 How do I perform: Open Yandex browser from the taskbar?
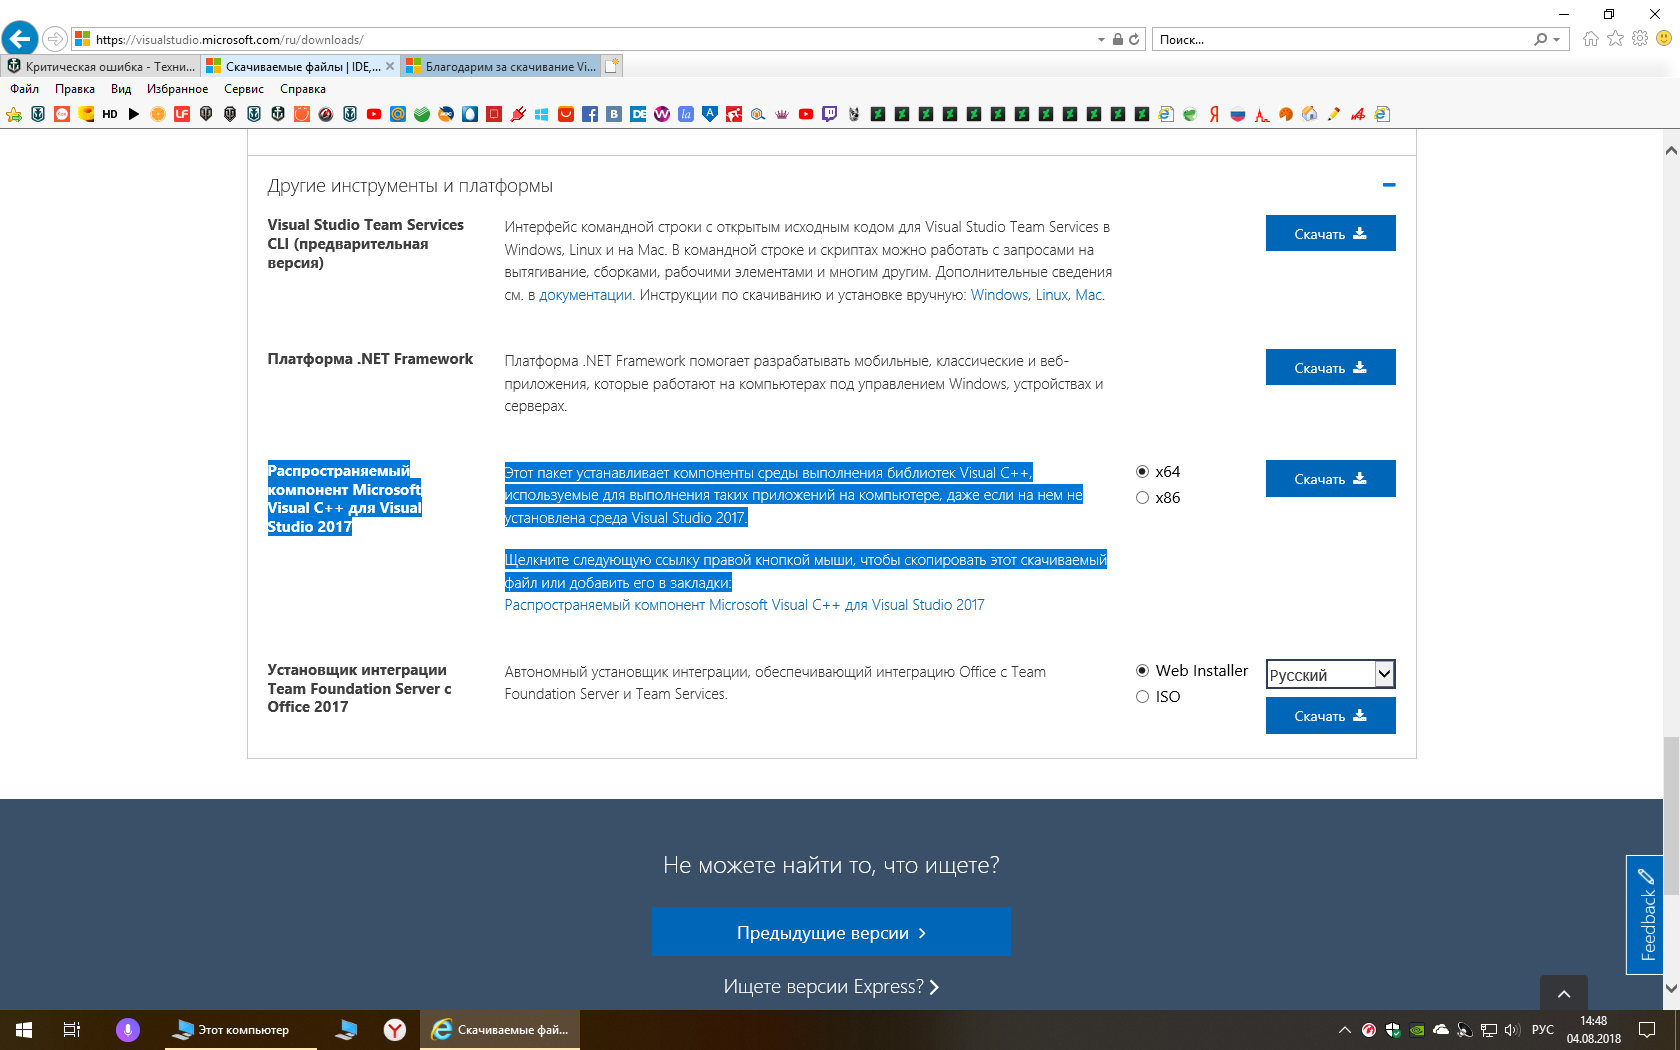[395, 1029]
